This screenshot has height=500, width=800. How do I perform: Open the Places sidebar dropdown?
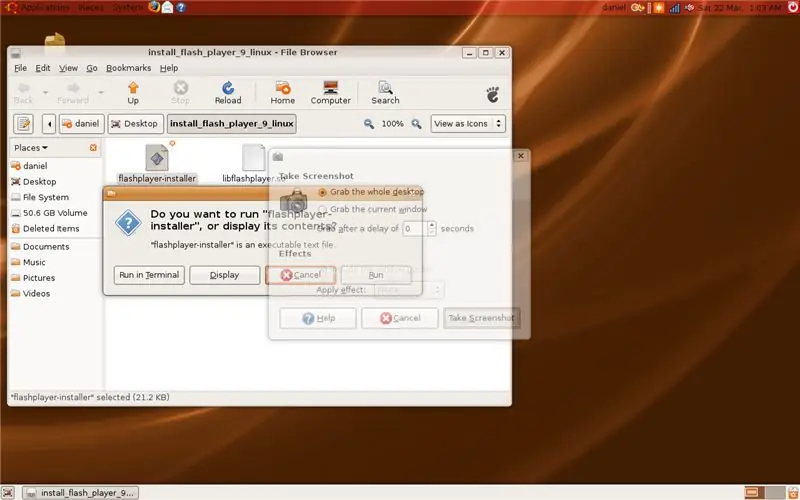[31, 147]
